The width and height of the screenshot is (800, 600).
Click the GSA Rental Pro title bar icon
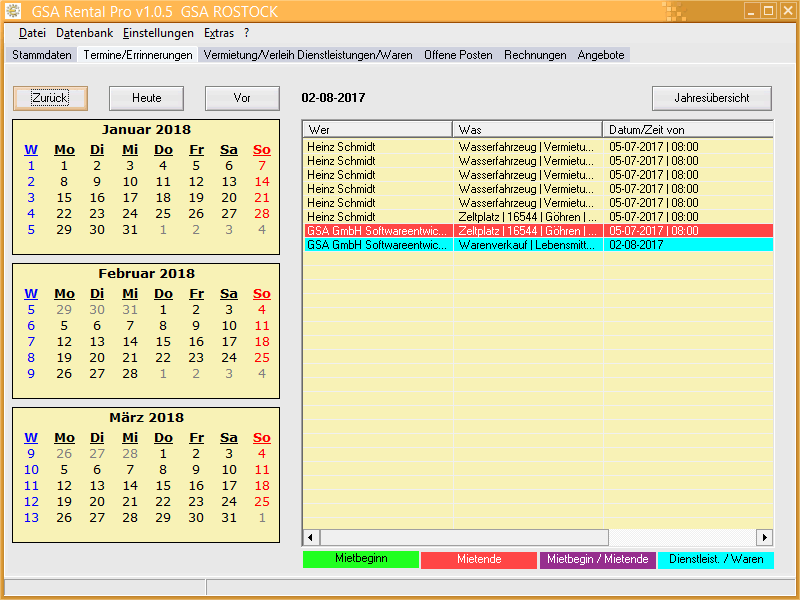pyautogui.click(x=13, y=11)
